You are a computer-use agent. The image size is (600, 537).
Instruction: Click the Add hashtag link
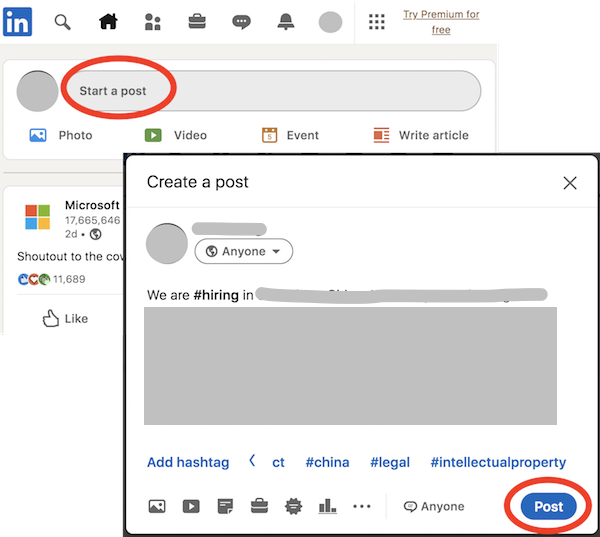188,462
